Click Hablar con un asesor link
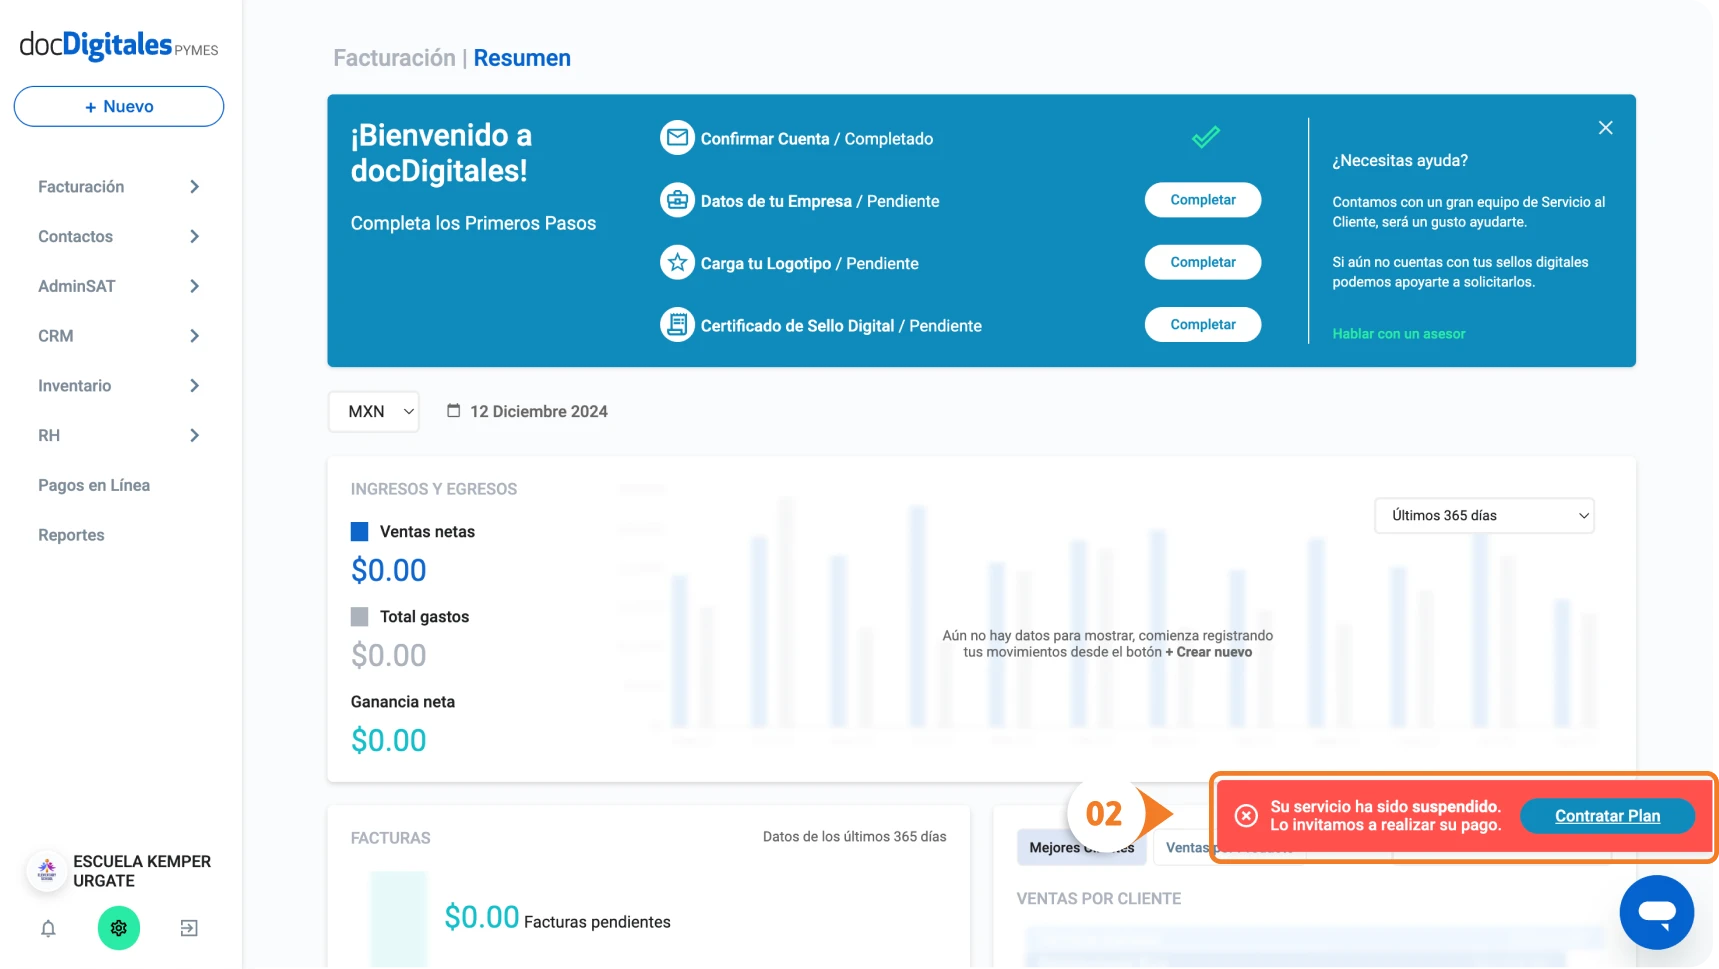The width and height of the screenshot is (1719, 969). pyautogui.click(x=1398, y=334)
